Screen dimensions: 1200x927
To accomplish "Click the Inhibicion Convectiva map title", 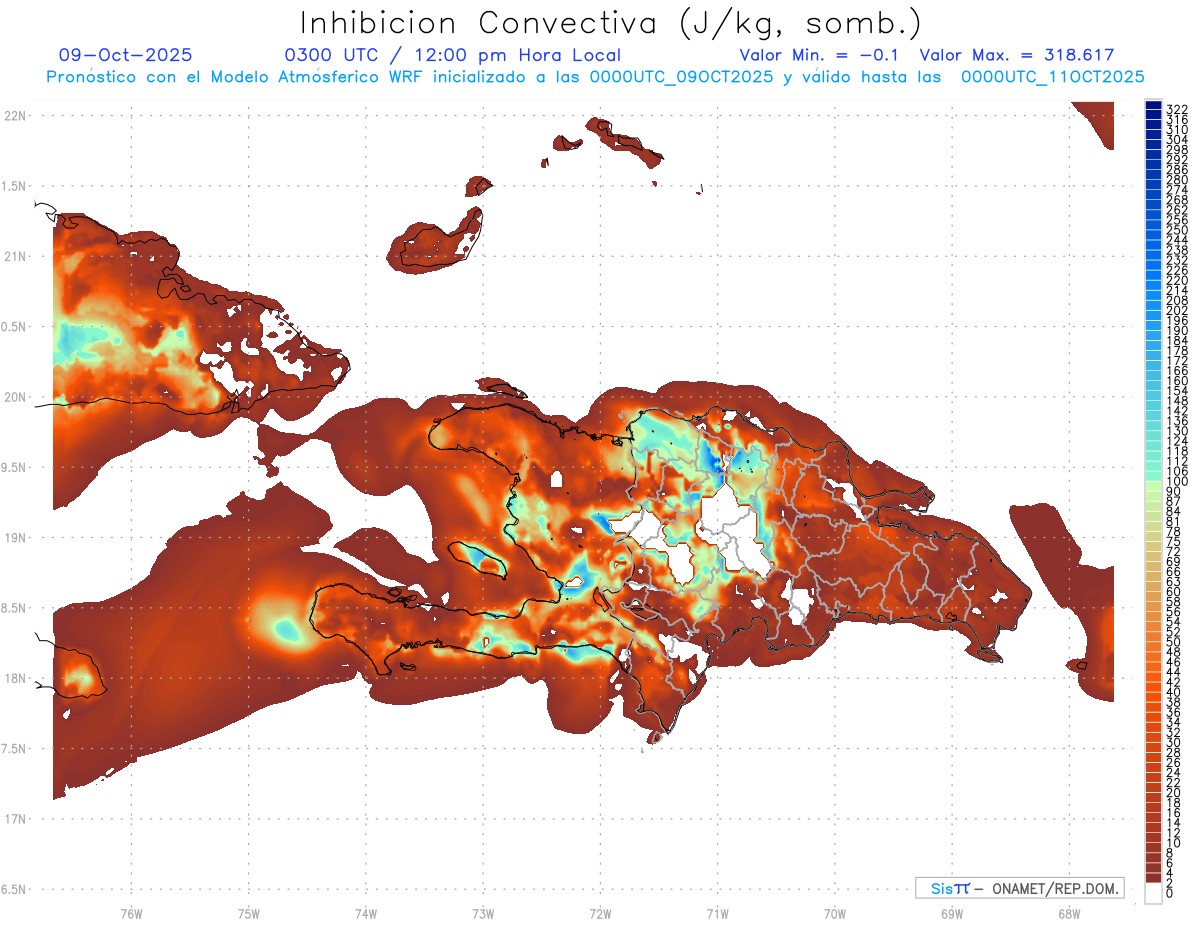I will pyautogui.click(x=610, y=23).
